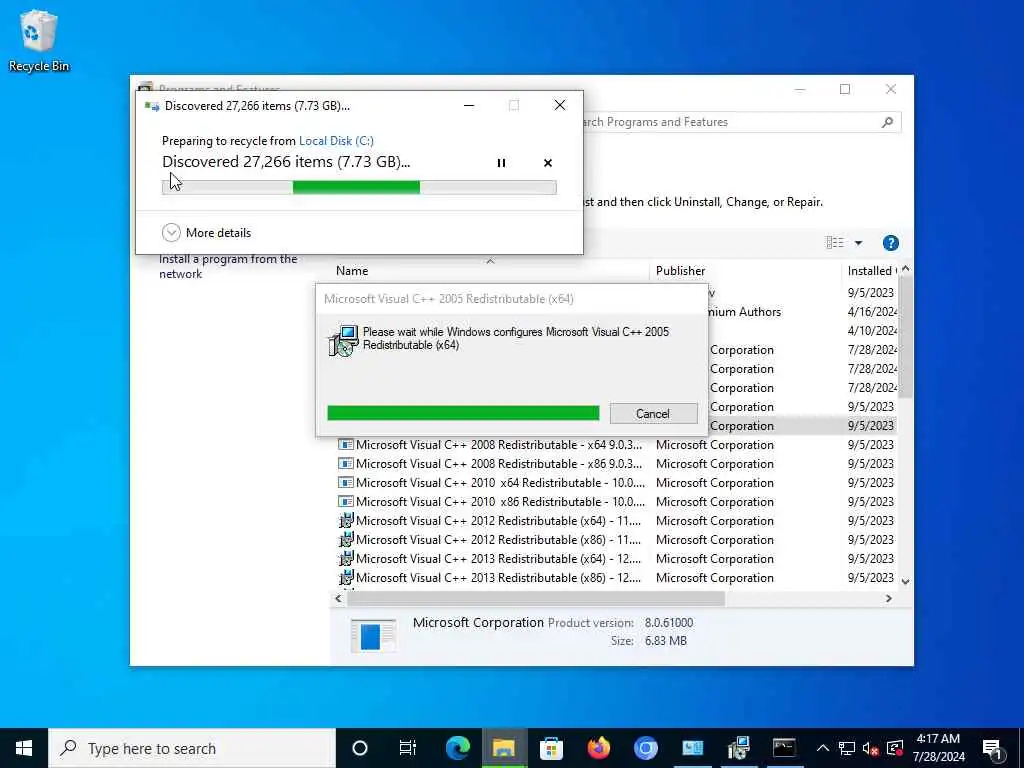
Task: Click the icon of Visual C++ 2013 (x64) entry
Action: point(345,558)
